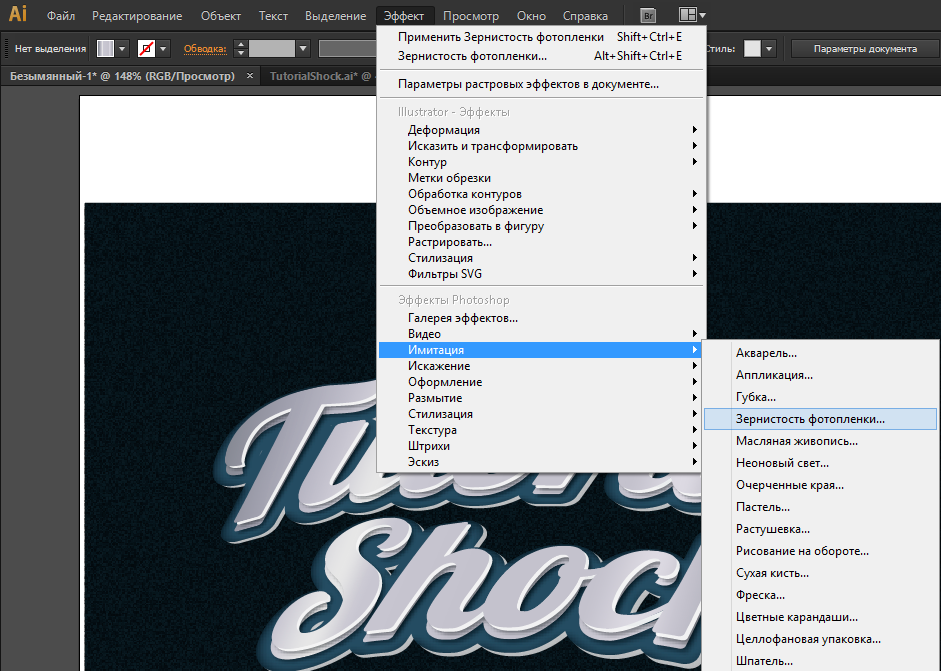941x671 pixels.
Task: Close the Безымянный-1 document tab
Action: point(250,76)
